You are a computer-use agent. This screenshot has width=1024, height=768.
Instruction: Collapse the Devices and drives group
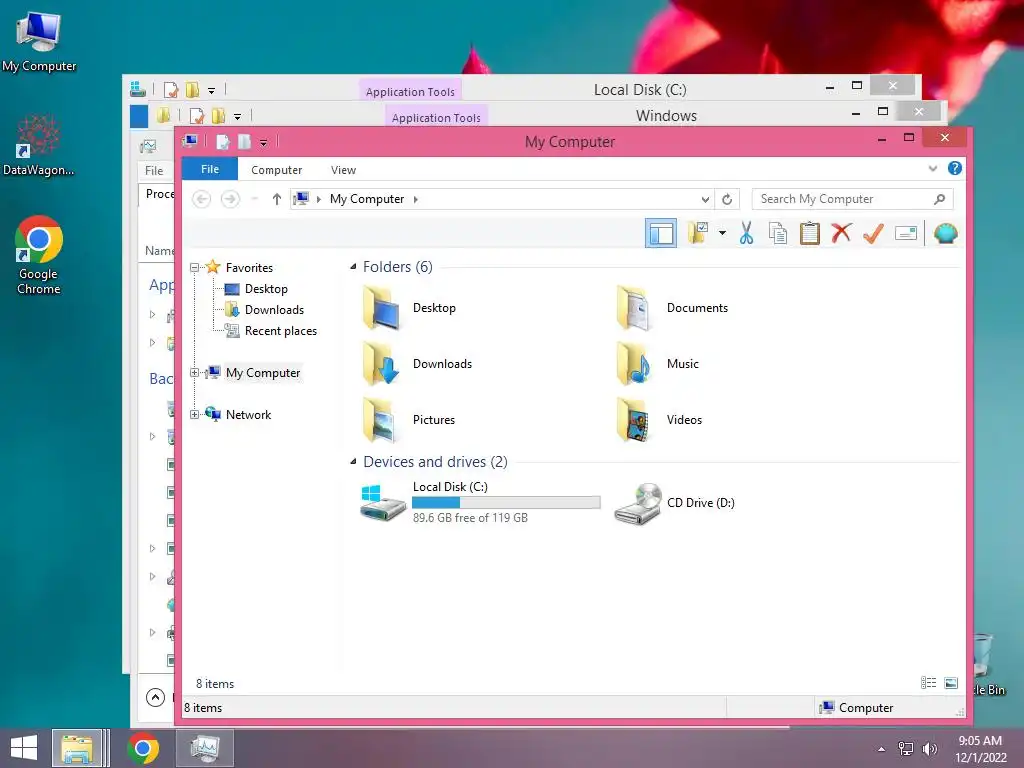click(353, 462)
